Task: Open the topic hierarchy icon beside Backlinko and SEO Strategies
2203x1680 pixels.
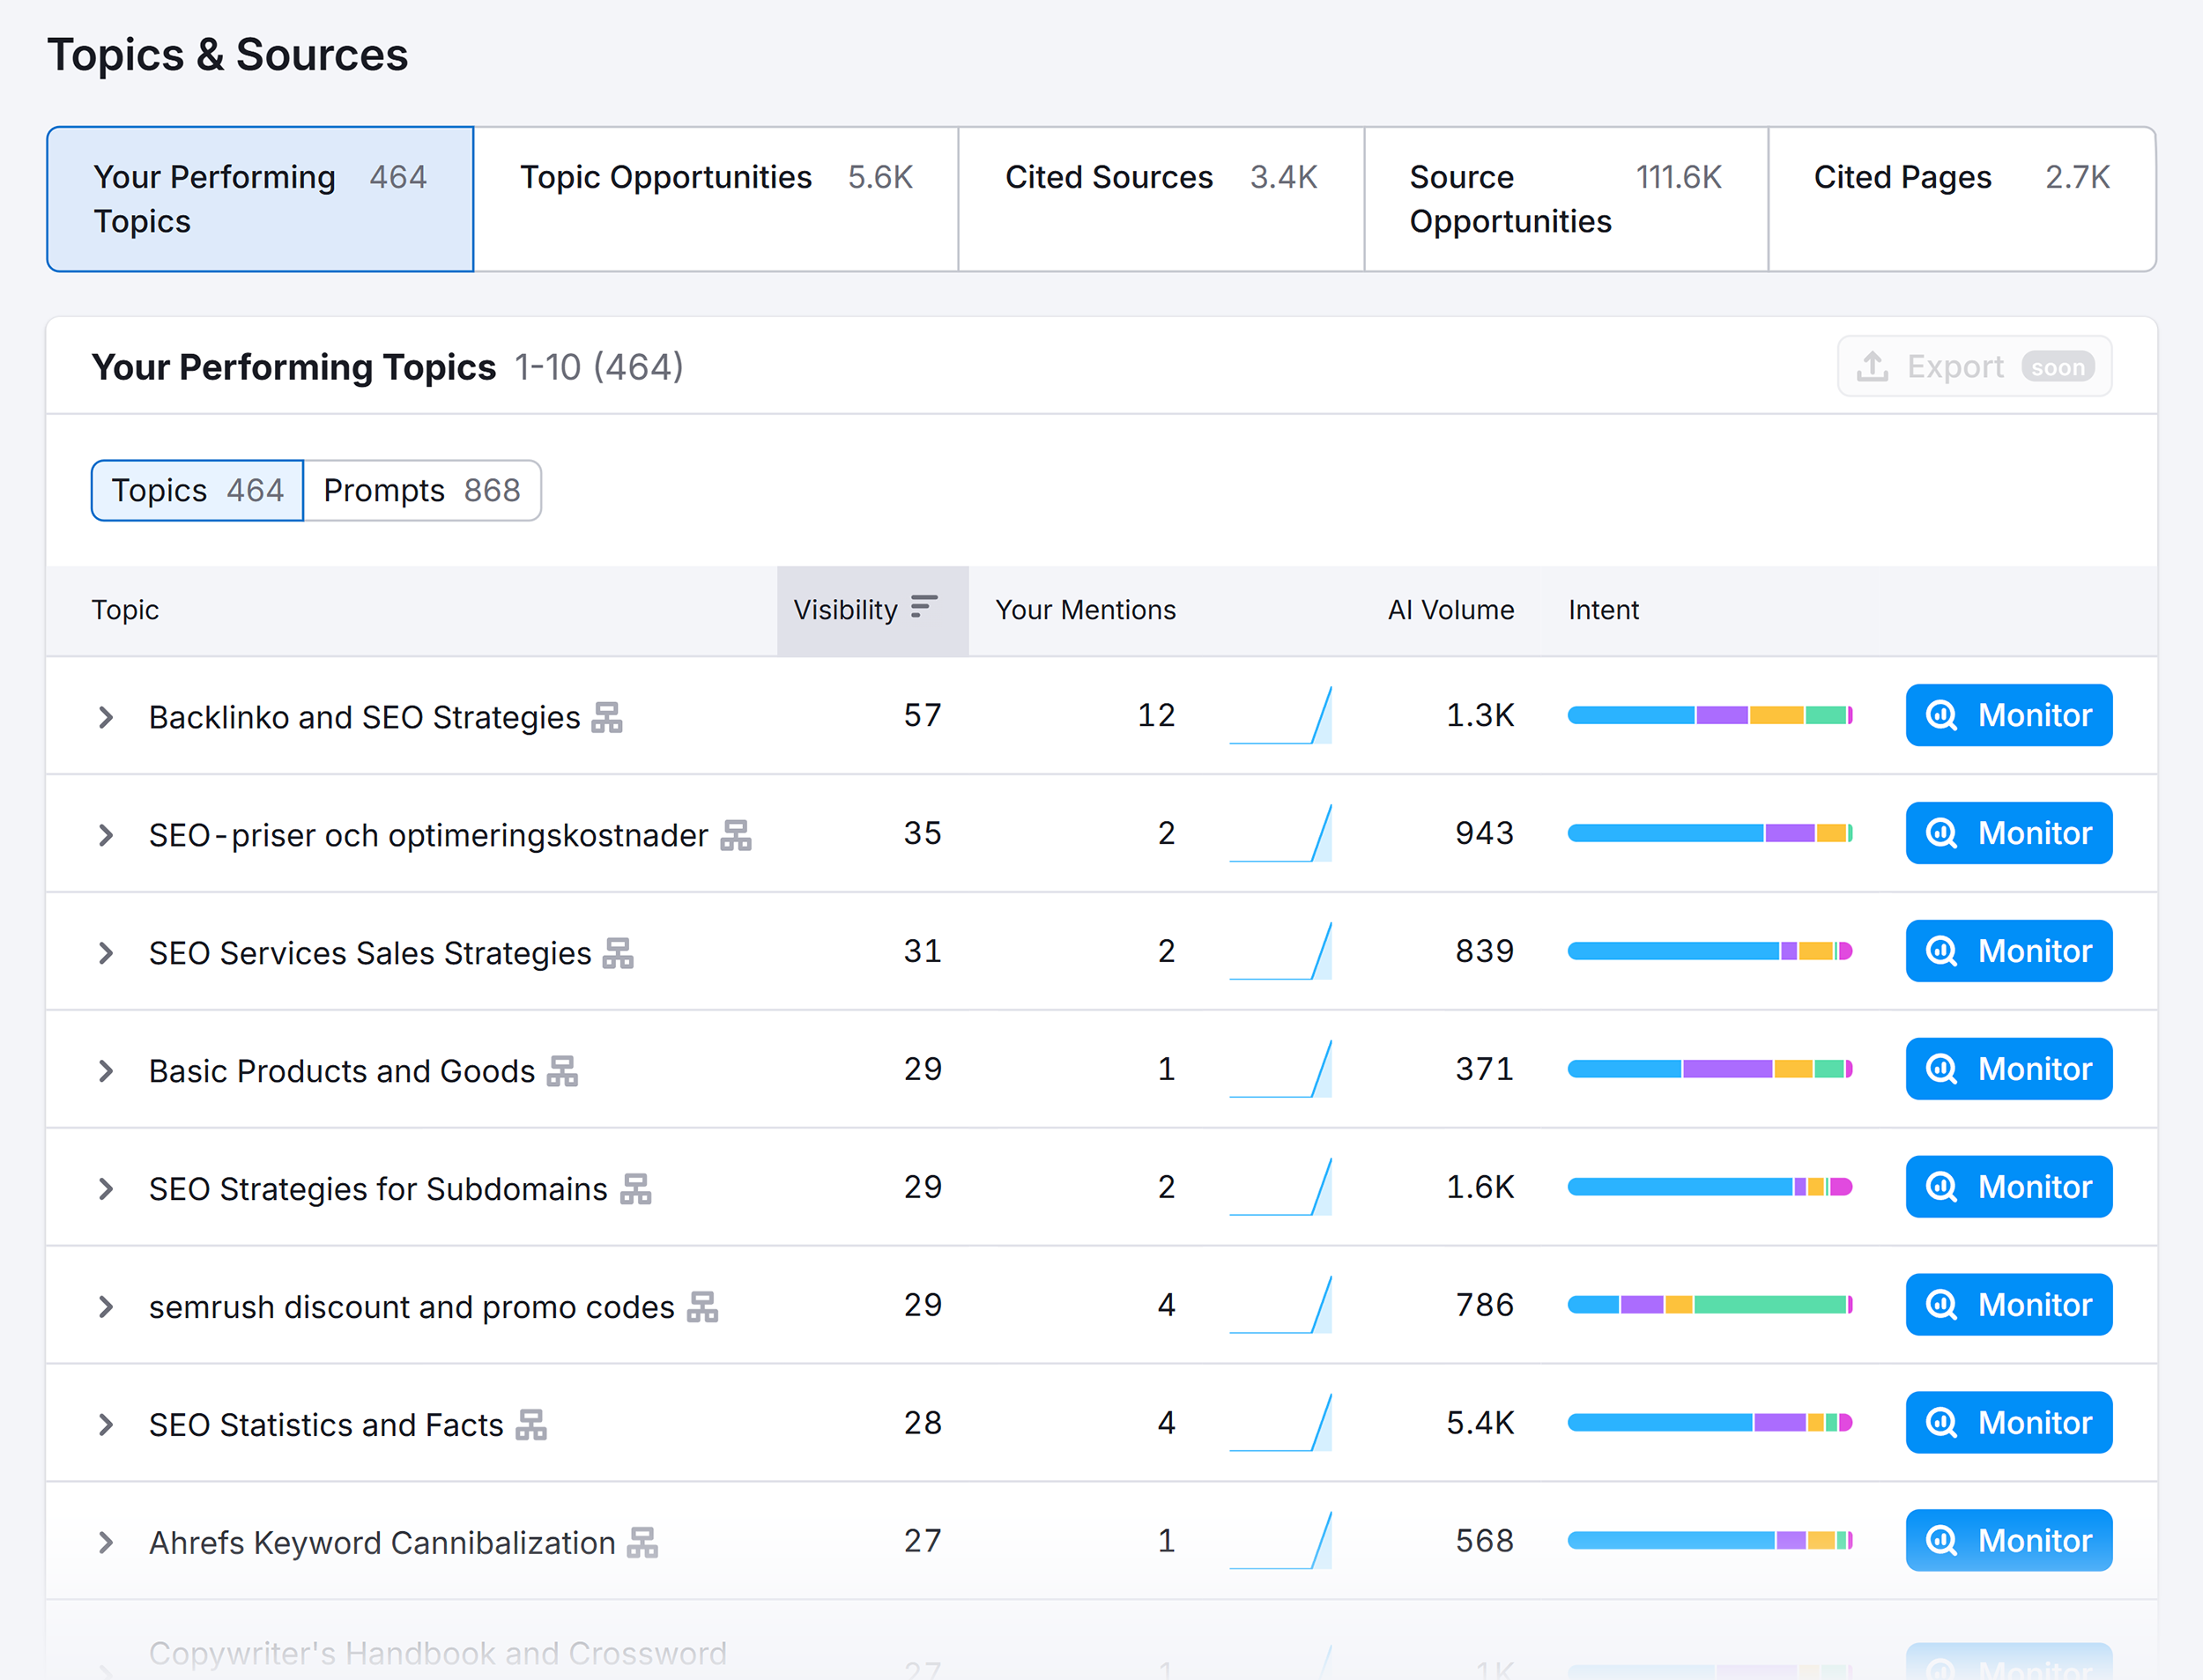Action: 608,717
